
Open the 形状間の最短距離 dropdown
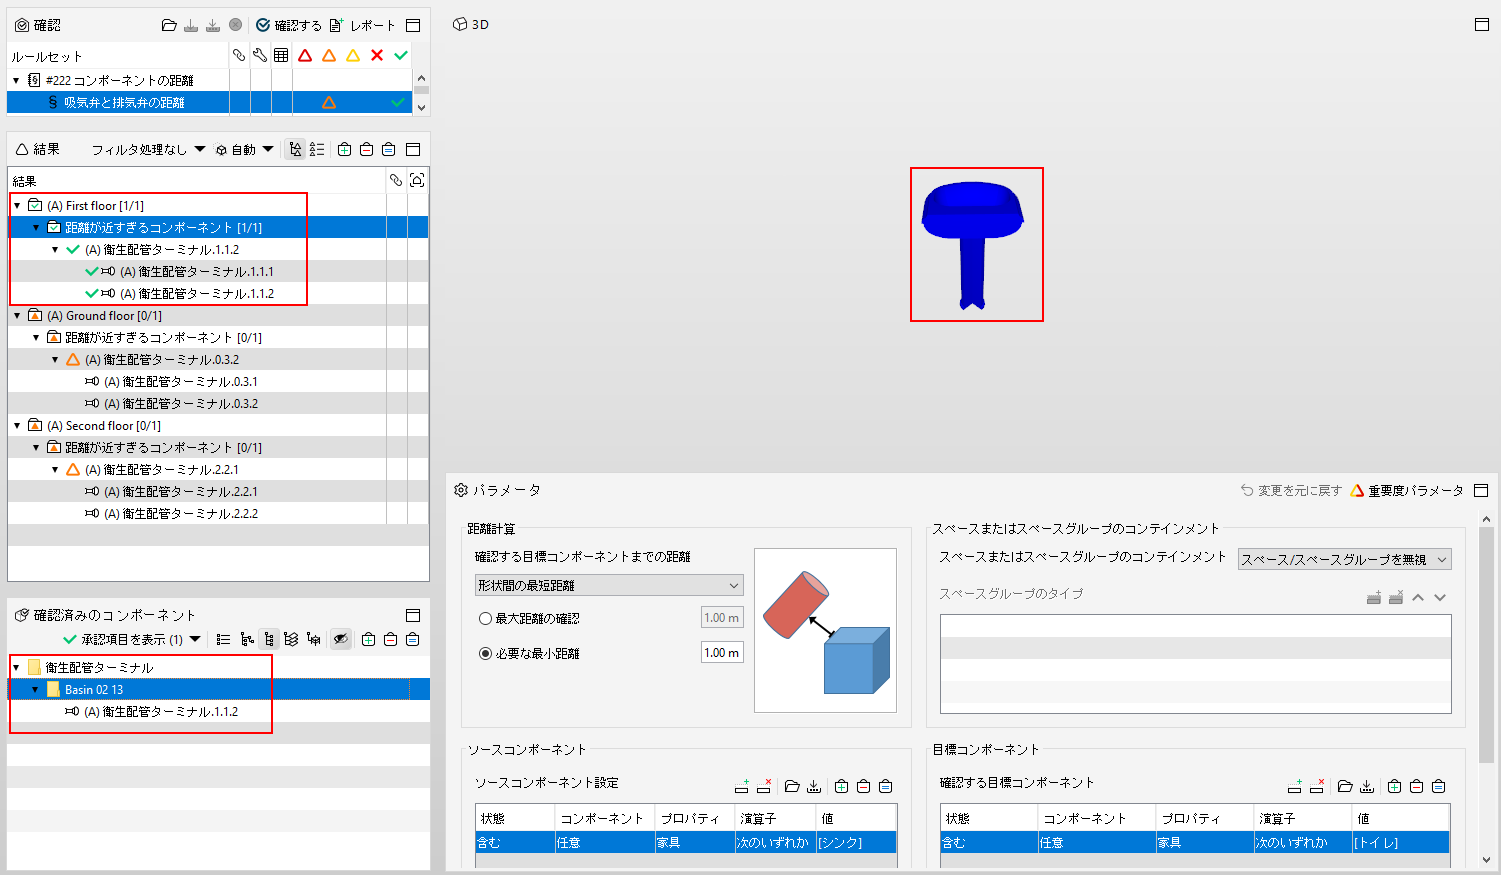tap(609, 585)
